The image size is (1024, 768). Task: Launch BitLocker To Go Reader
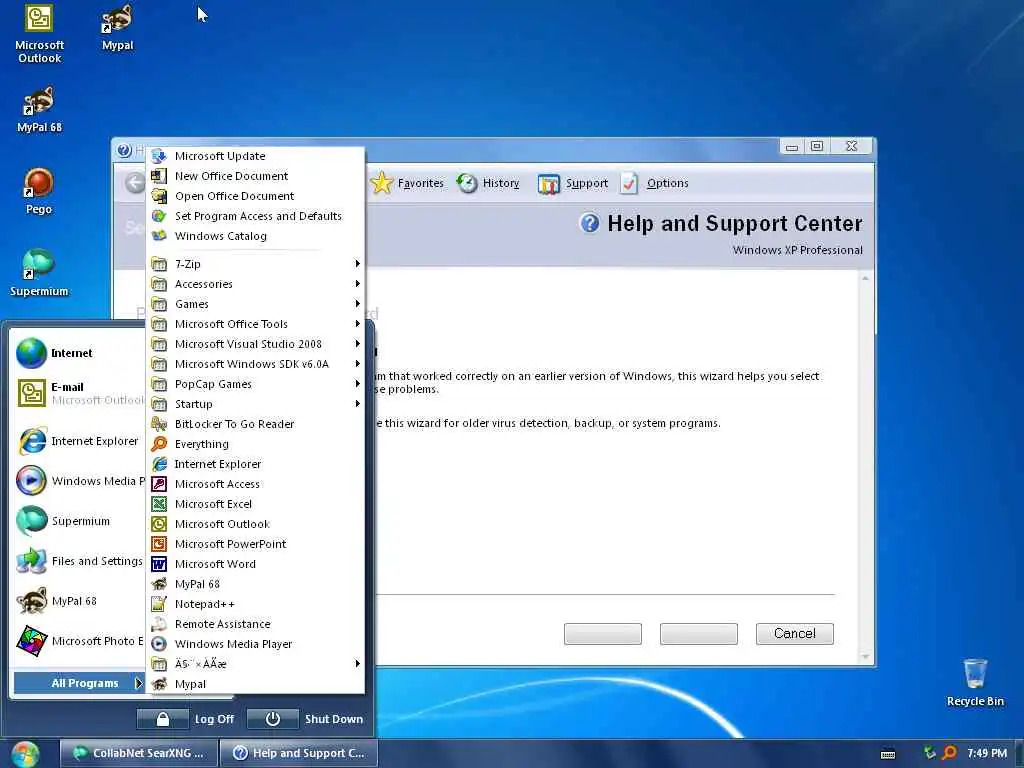click(255, 424)
